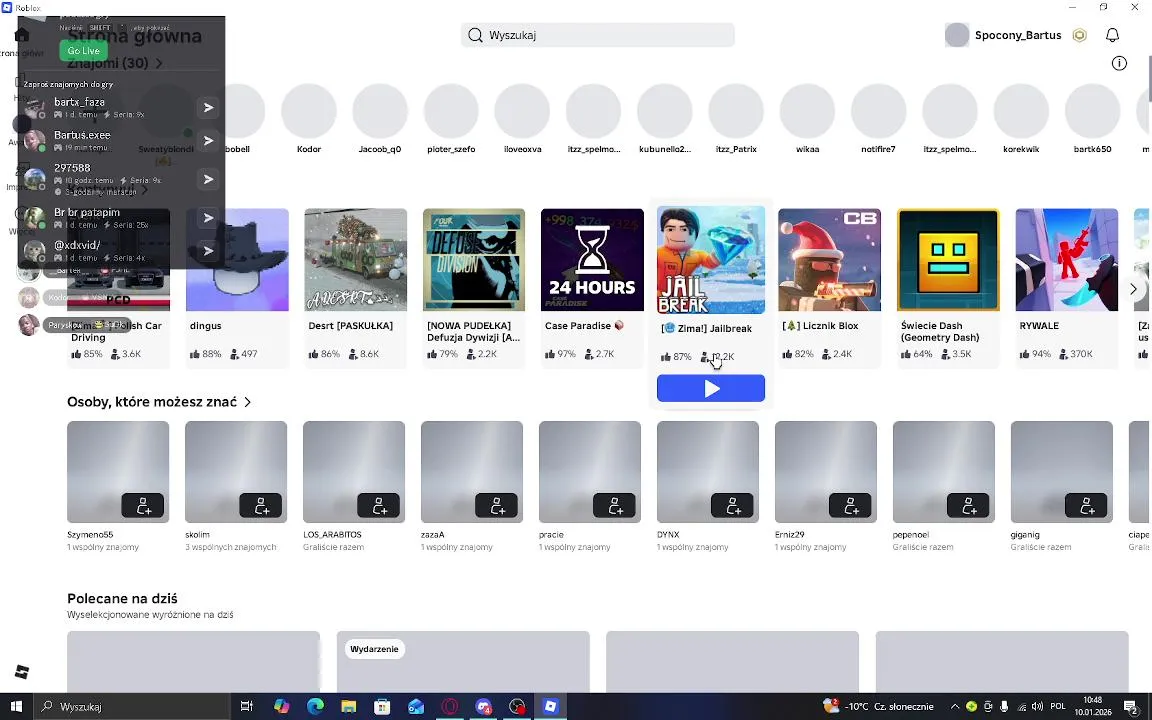1152x720 pixels.
Task: Click the Polecane na dziś heading
Action: (122, 598)
